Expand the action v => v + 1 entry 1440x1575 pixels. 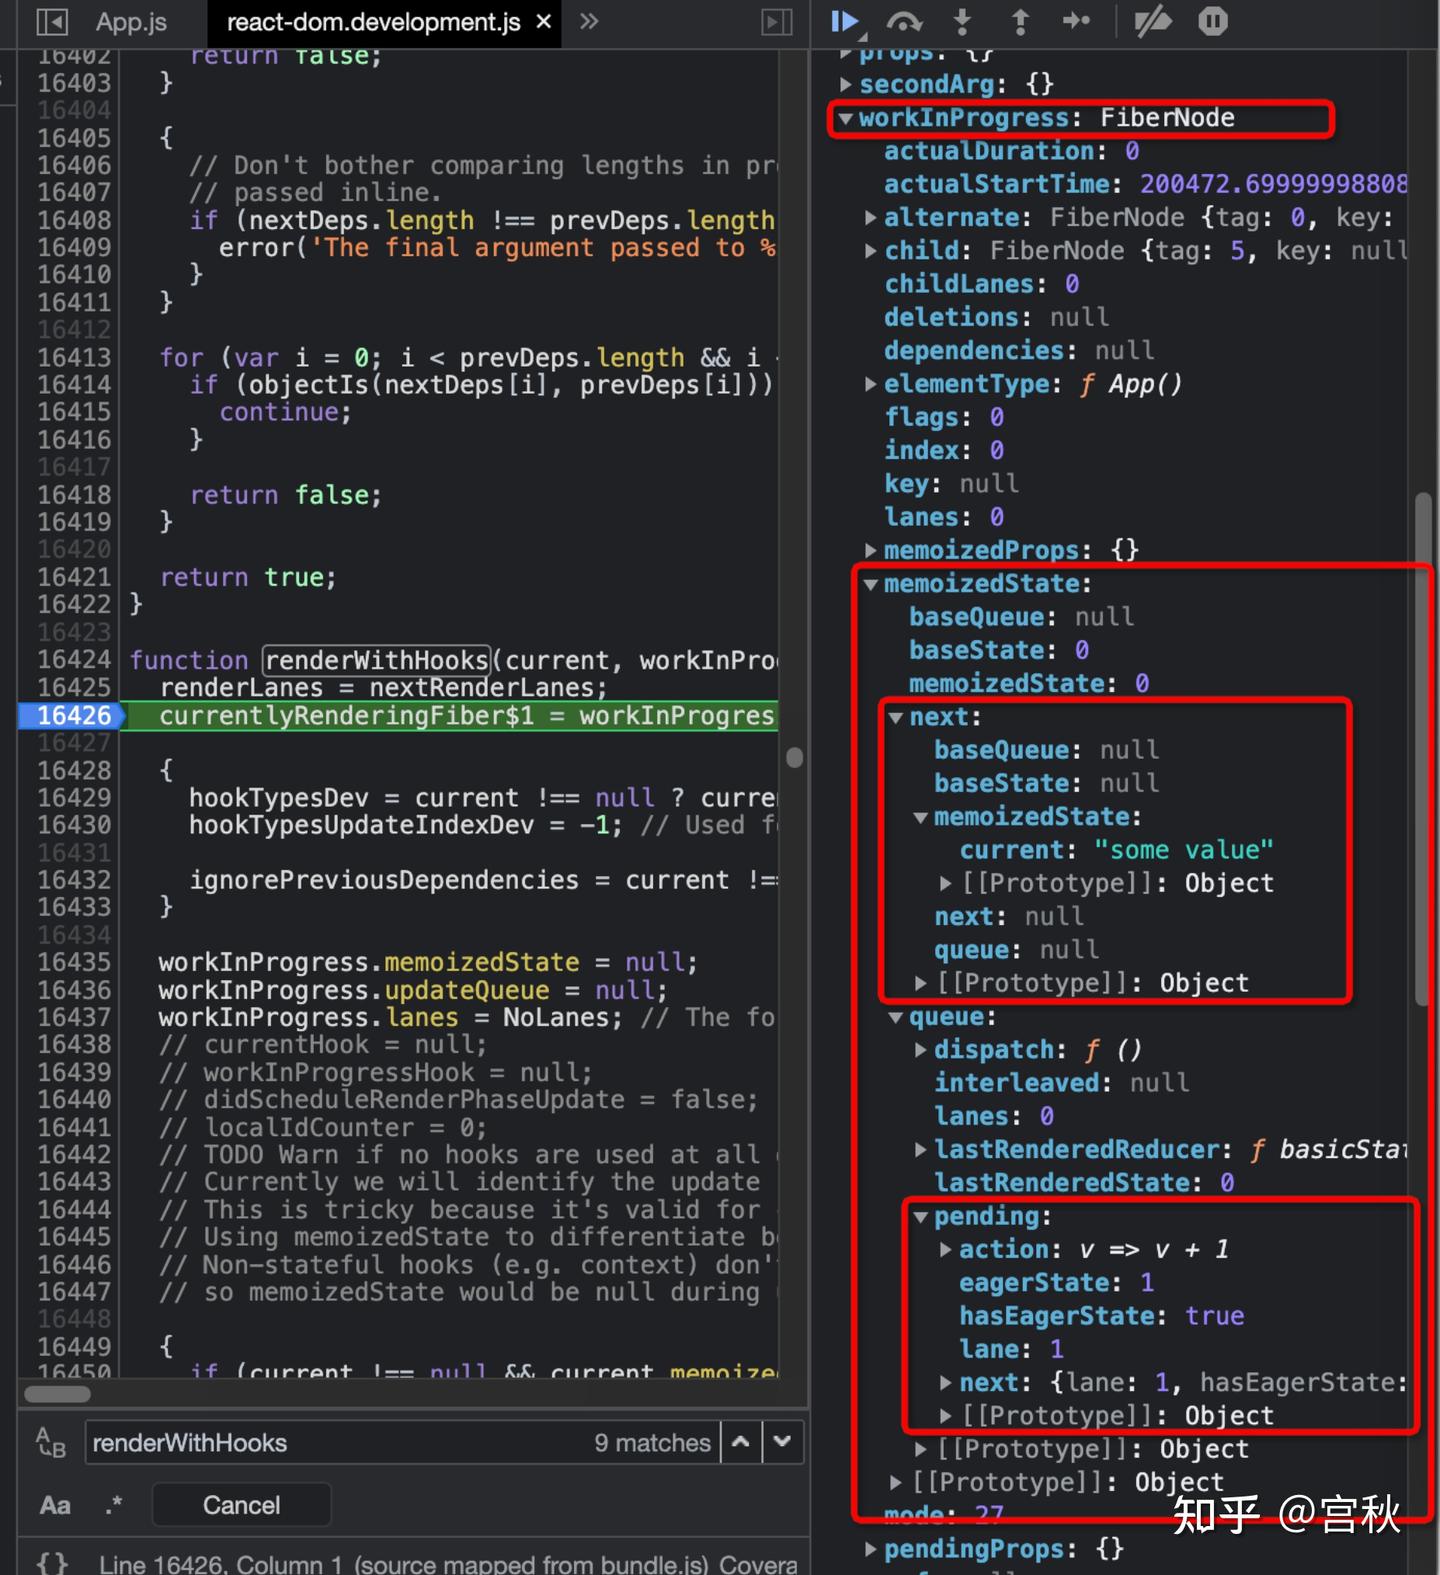tap(946, 1249)
